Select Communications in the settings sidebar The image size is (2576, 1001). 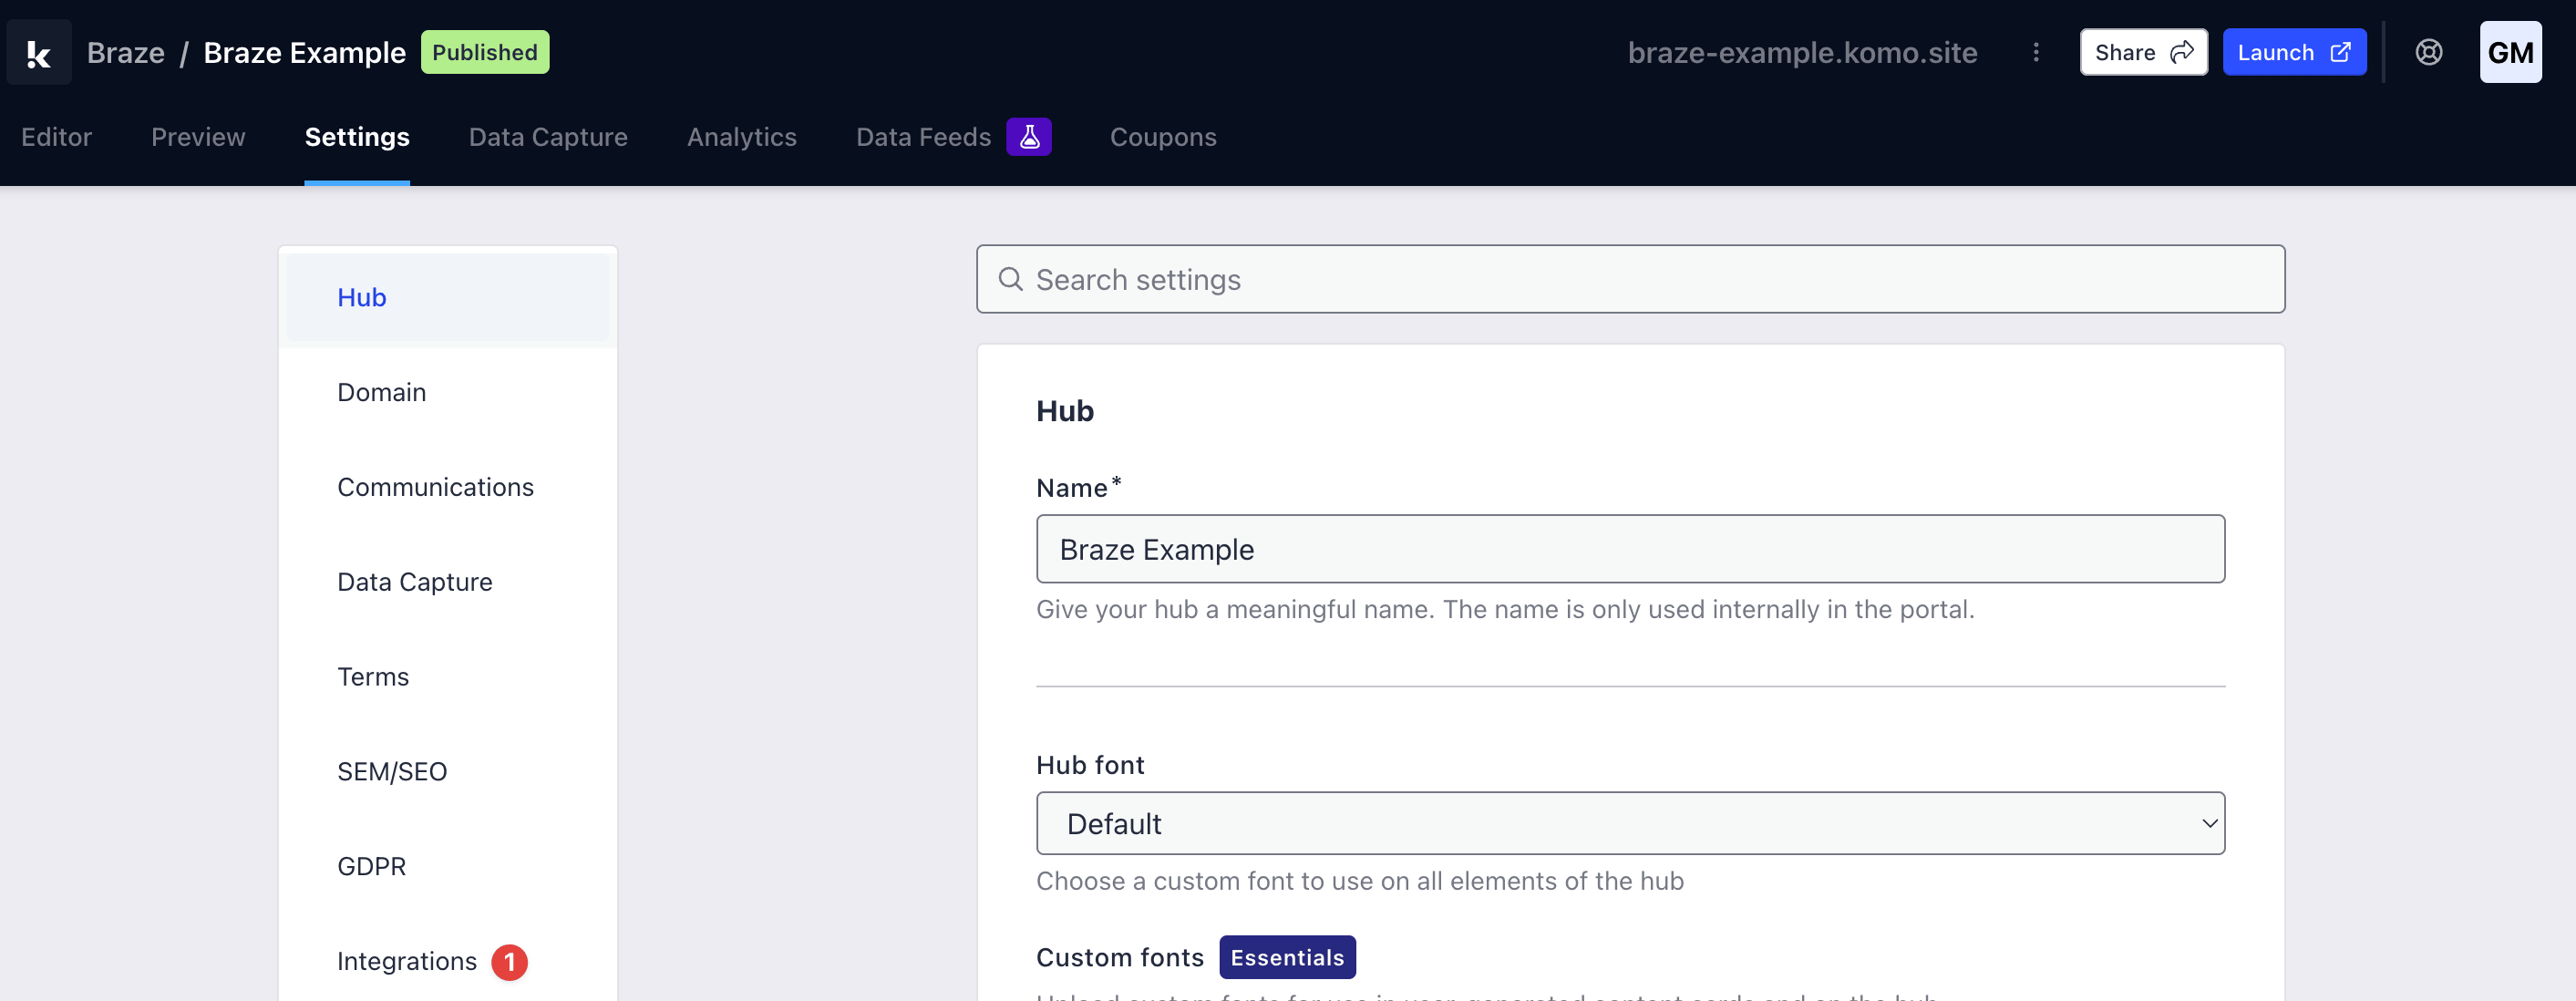pyautogui.click(x=435, y=487)
